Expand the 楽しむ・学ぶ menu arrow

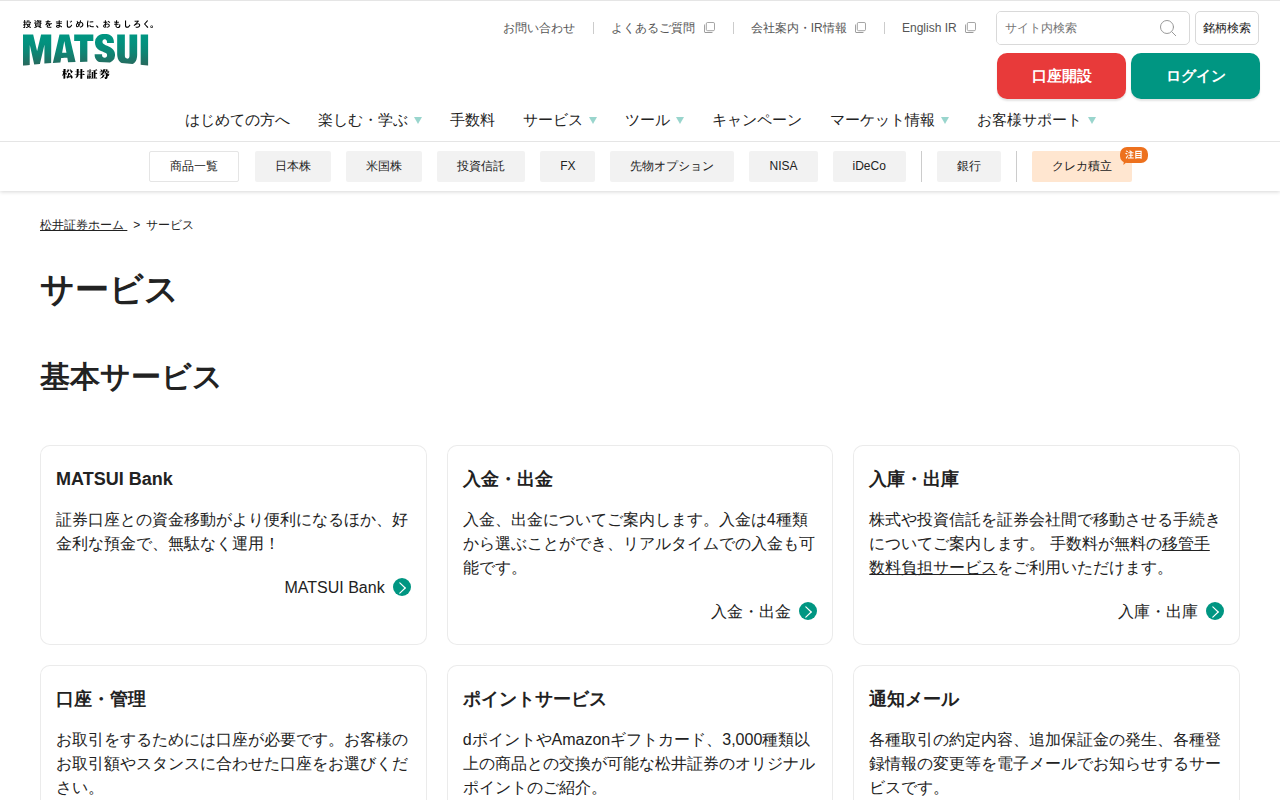click(418, 120)
